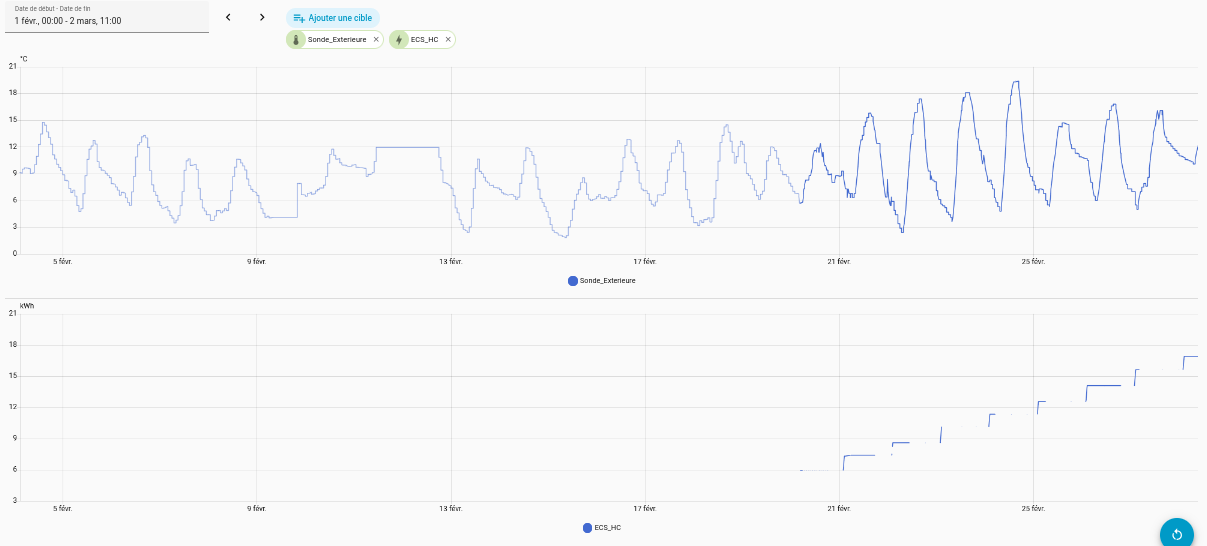Advance to the next date range
Screen dimensions: 1207x546
(x=262, y=17)
